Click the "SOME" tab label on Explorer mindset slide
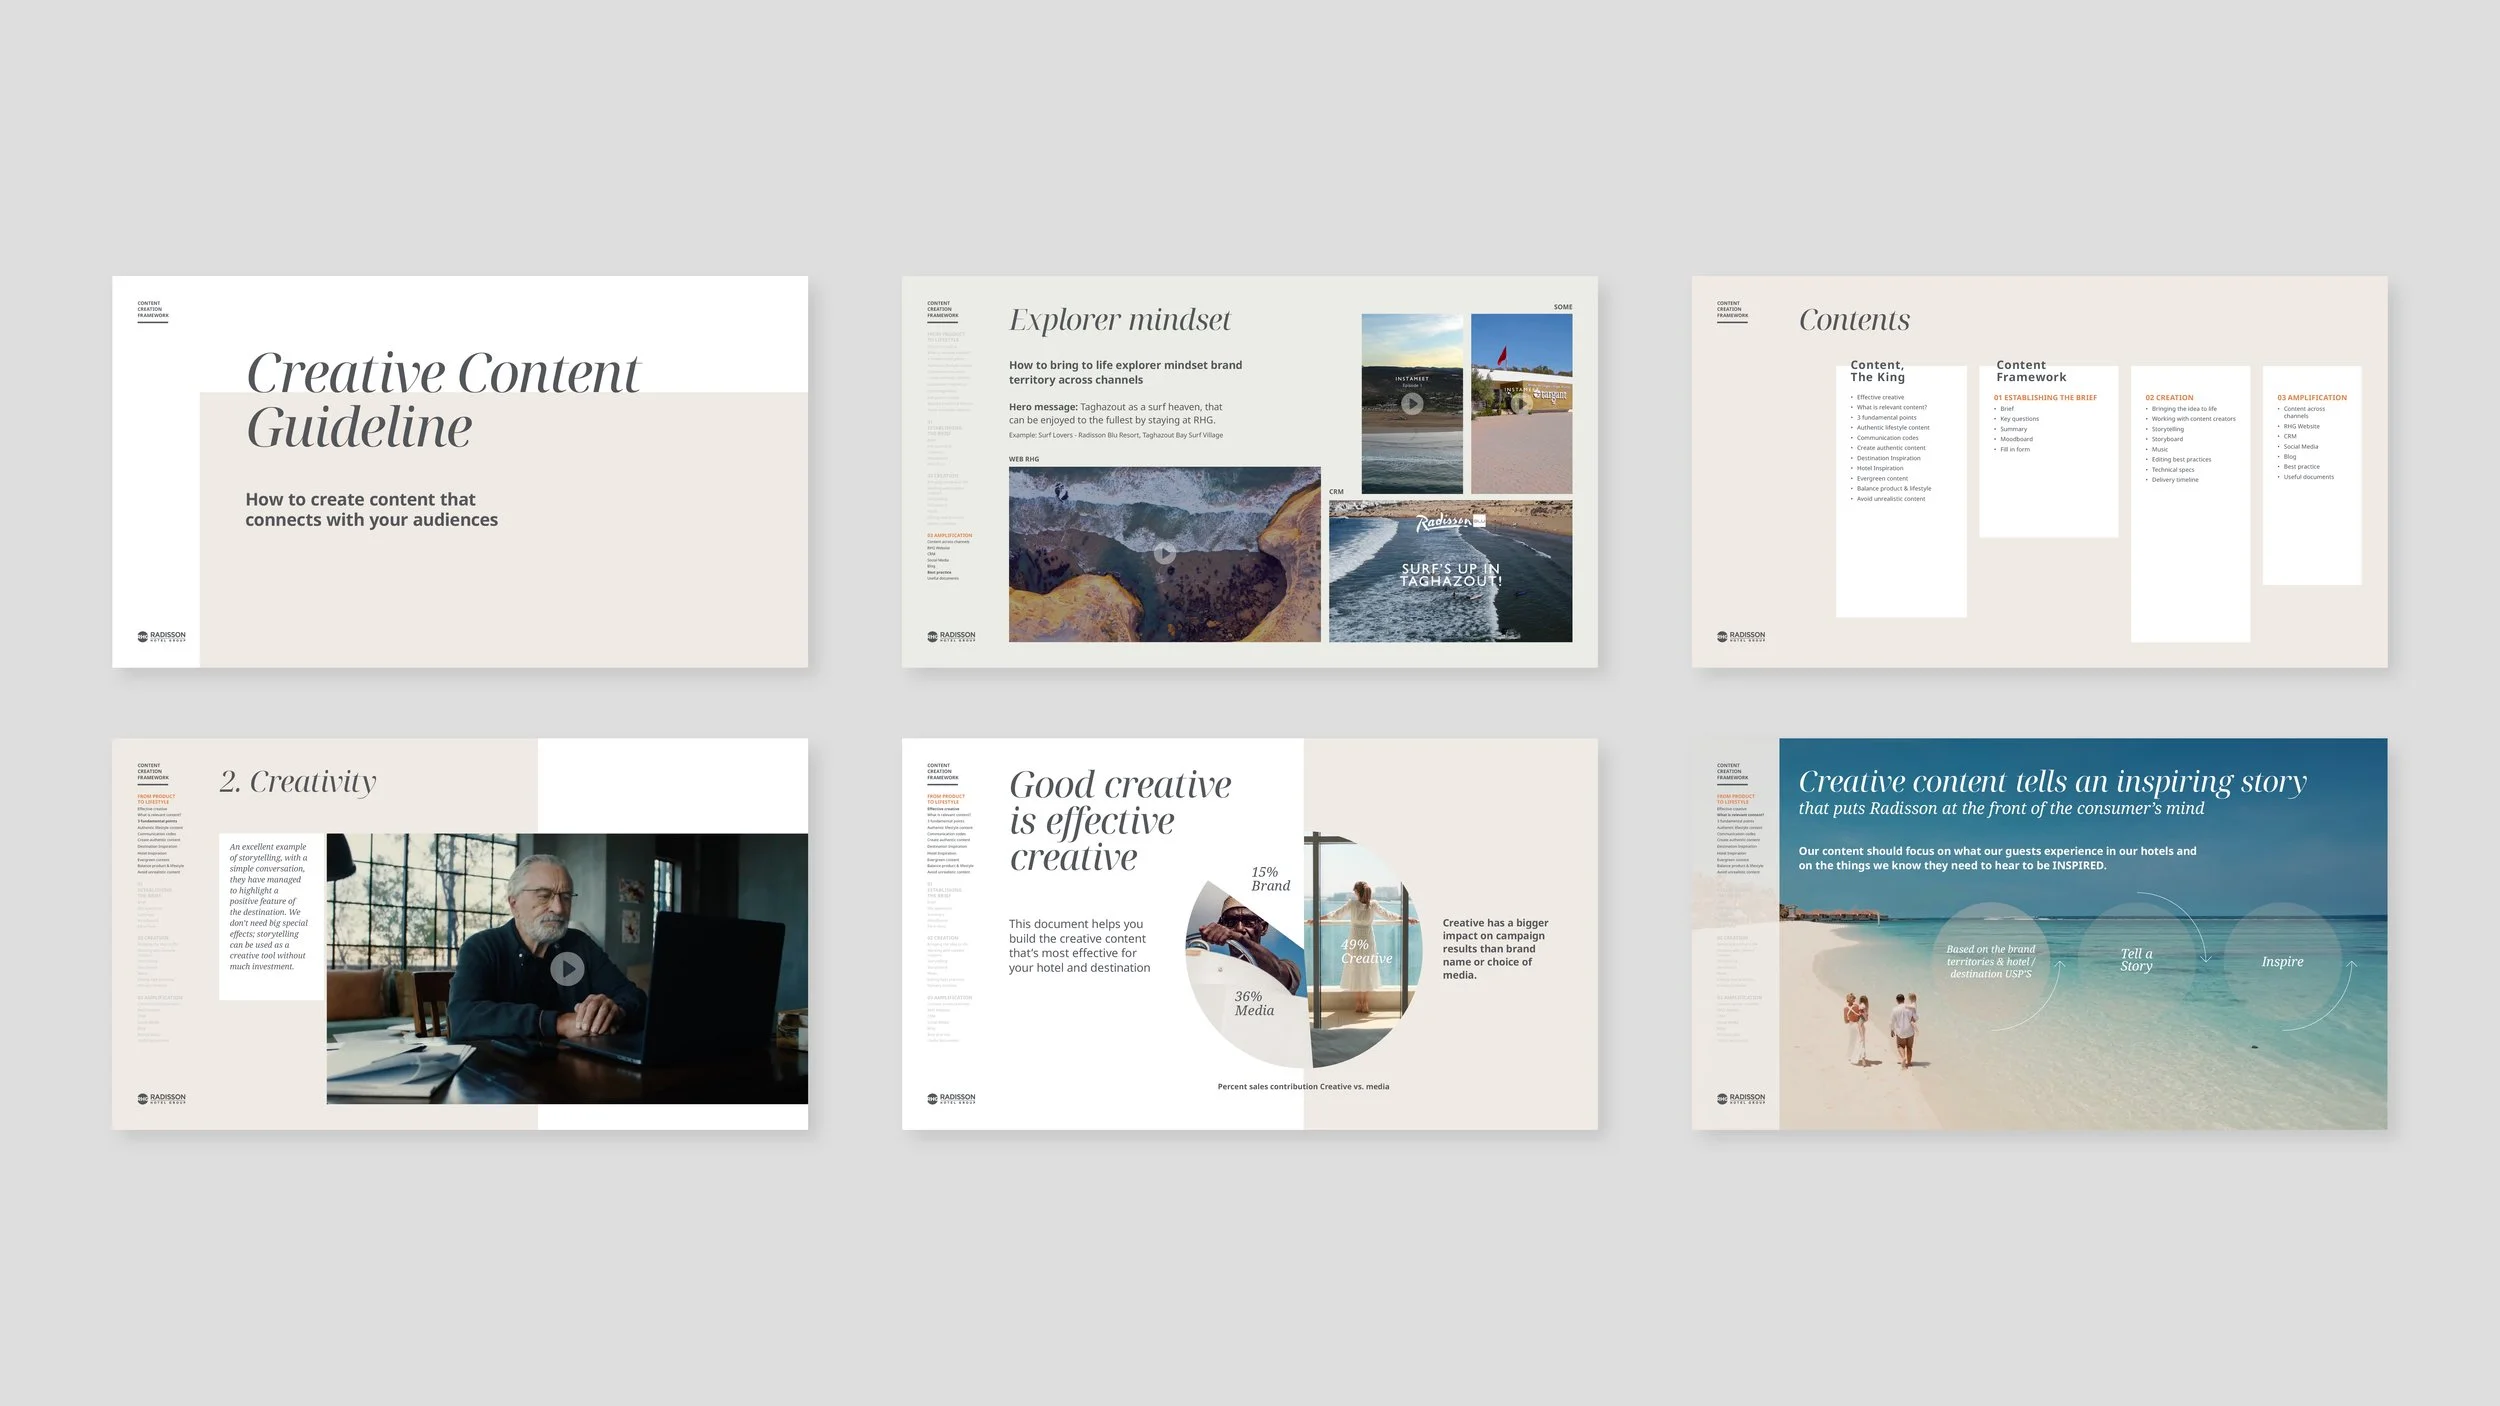This screenshot has width=2500, height=1406. coord(1562,306)
